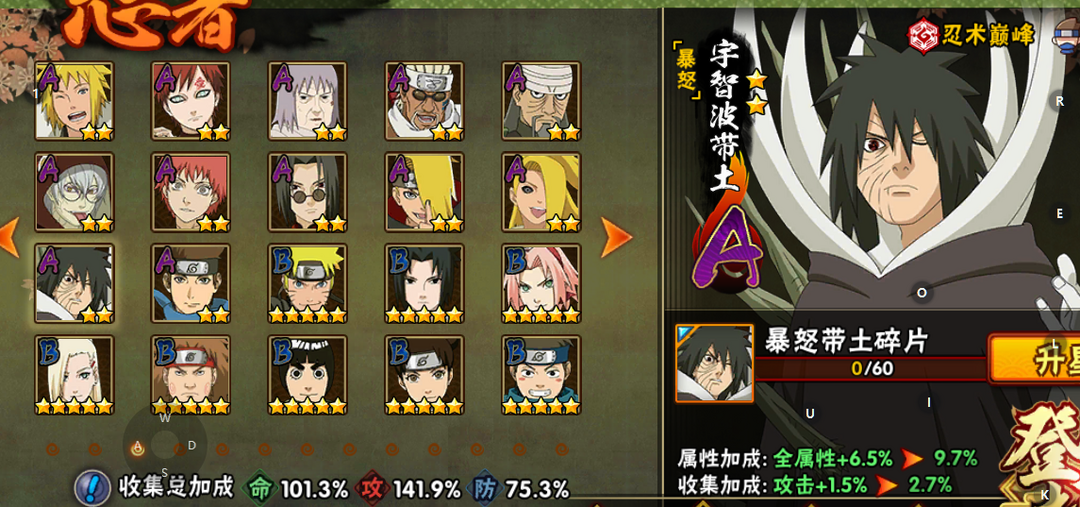
Task: Click the 升星 upgrade star button
Action: point(1035,358)
